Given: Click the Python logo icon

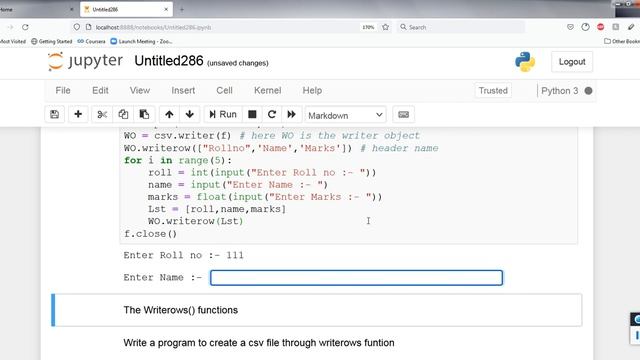Looking at the screenshot, I should pos(525,62).
